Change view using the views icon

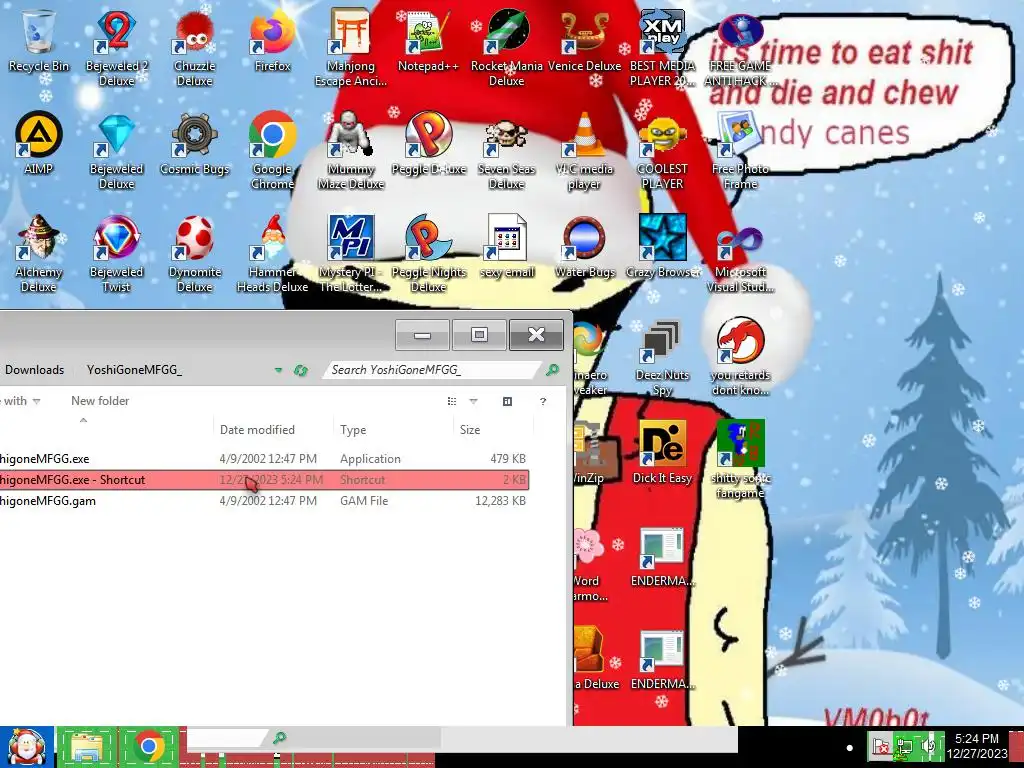coord(452,401)
